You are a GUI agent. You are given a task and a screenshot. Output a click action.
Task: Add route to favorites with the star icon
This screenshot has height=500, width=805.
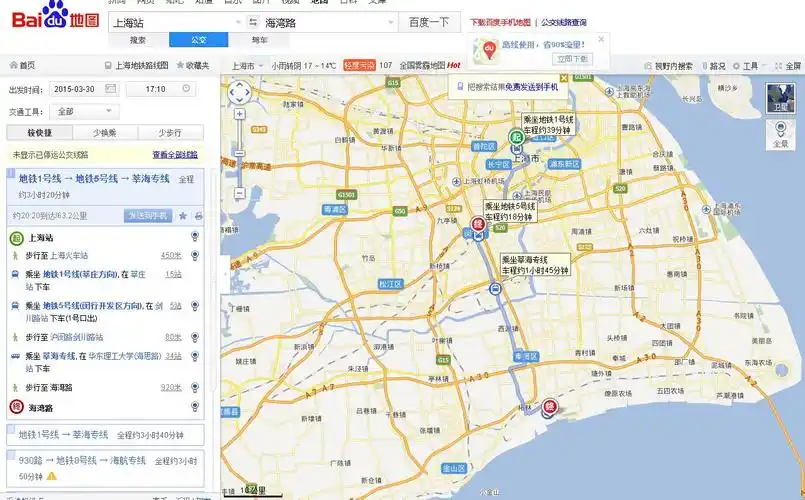(182, 216)
